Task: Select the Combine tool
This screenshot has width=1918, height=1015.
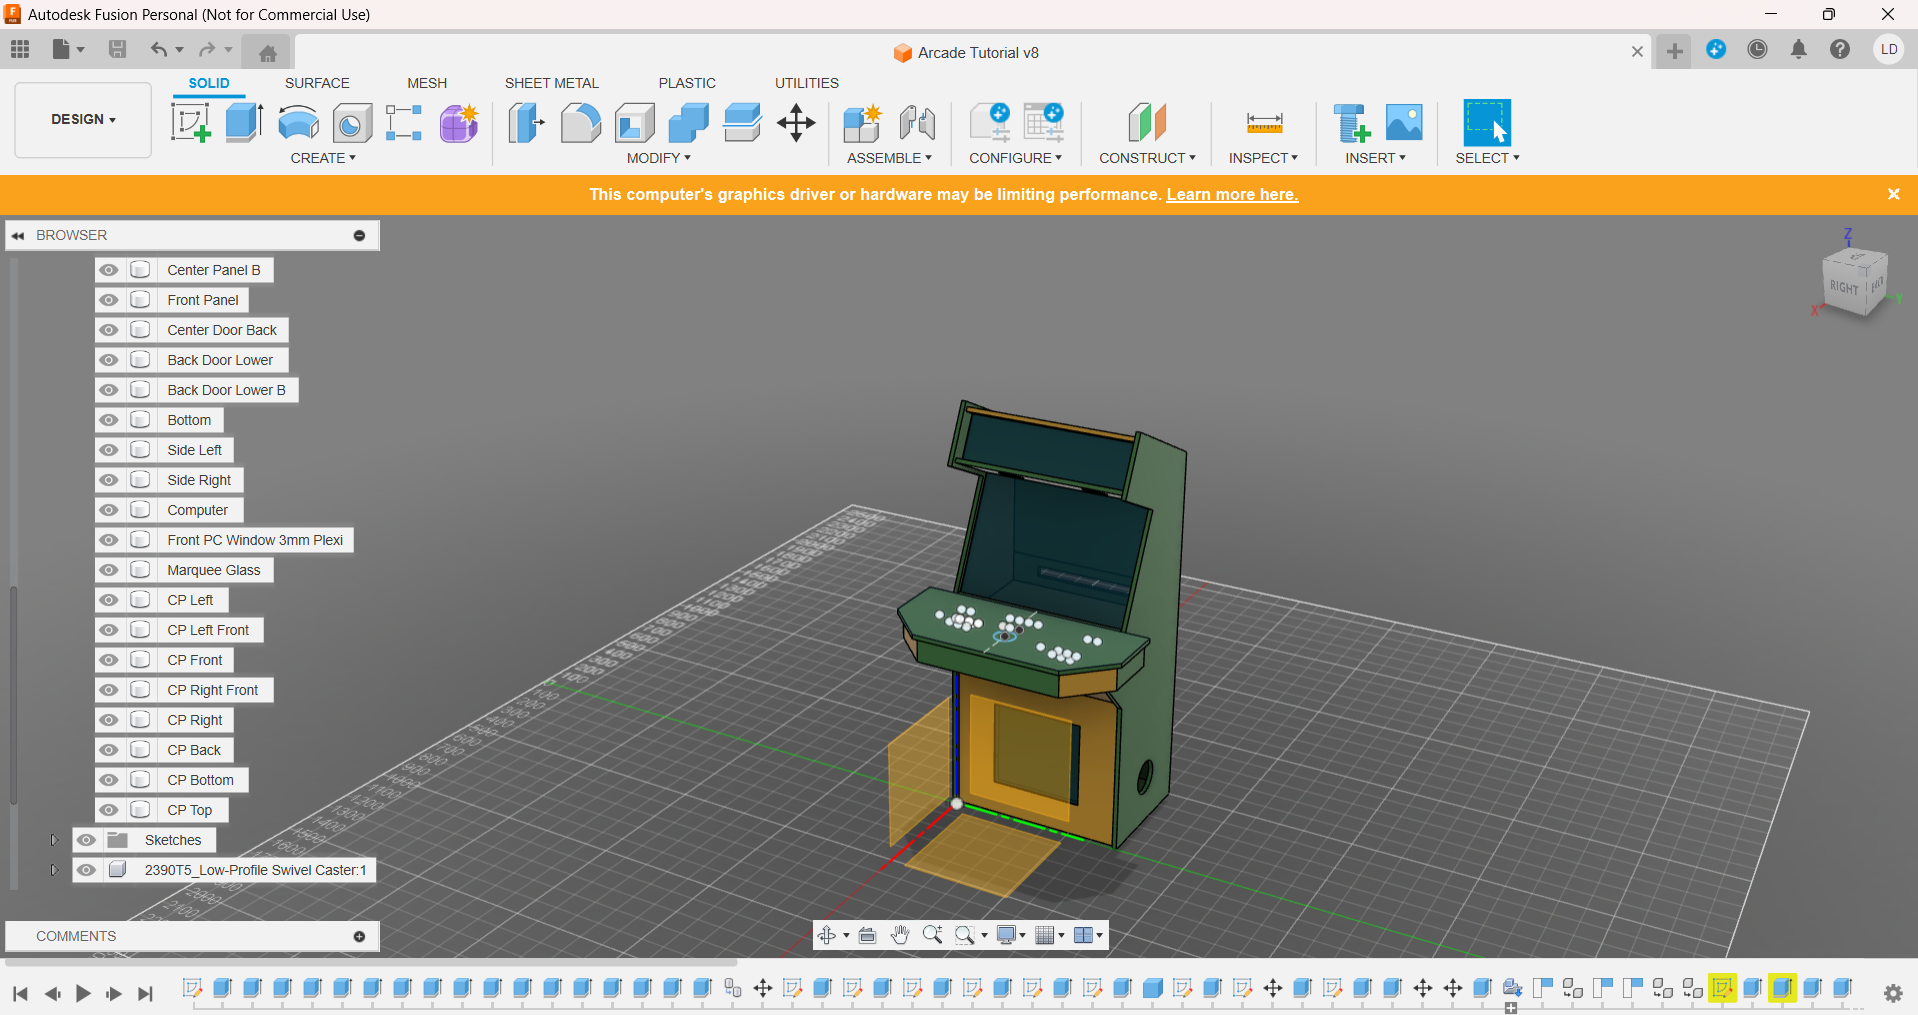Action: coord(688,123)
